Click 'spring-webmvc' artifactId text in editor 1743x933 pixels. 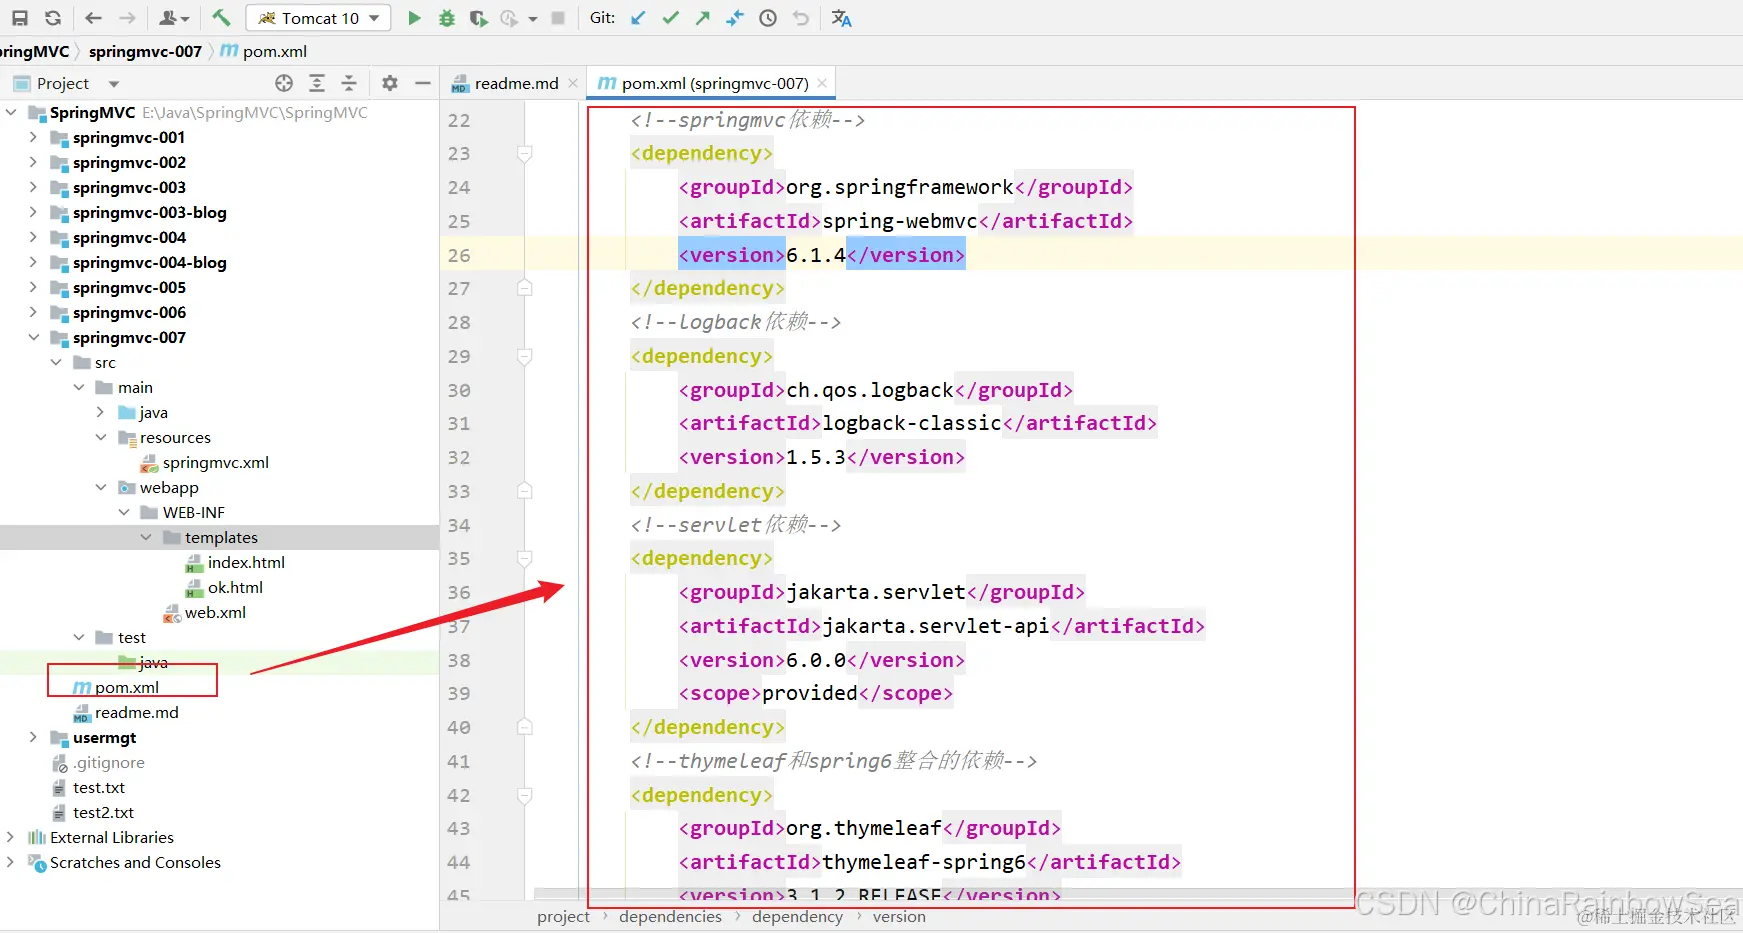(x=900, y=221)
